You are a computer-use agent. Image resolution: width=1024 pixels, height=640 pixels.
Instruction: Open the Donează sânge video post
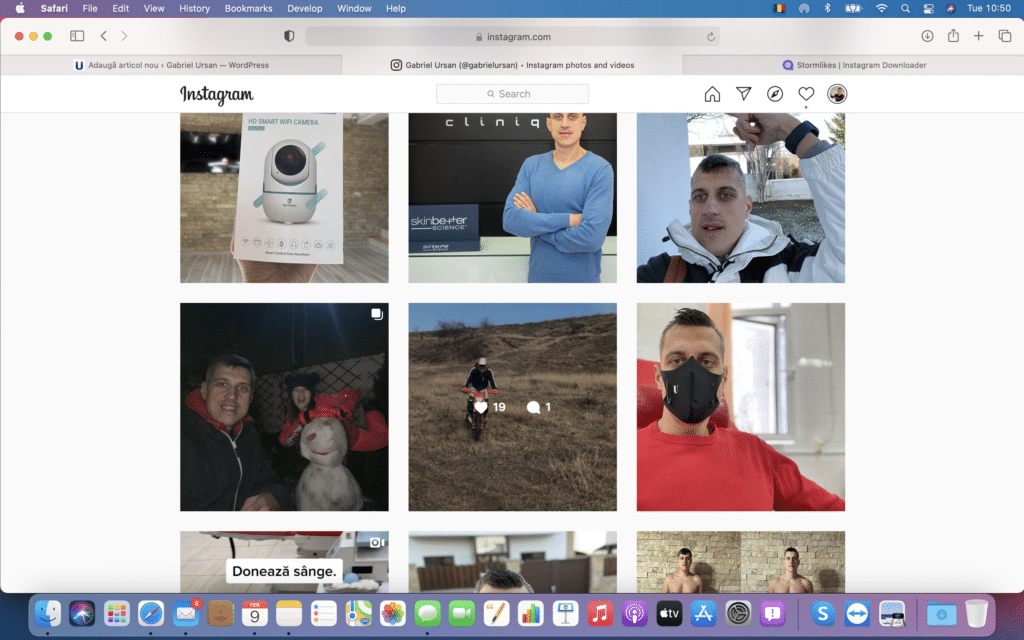284,562
